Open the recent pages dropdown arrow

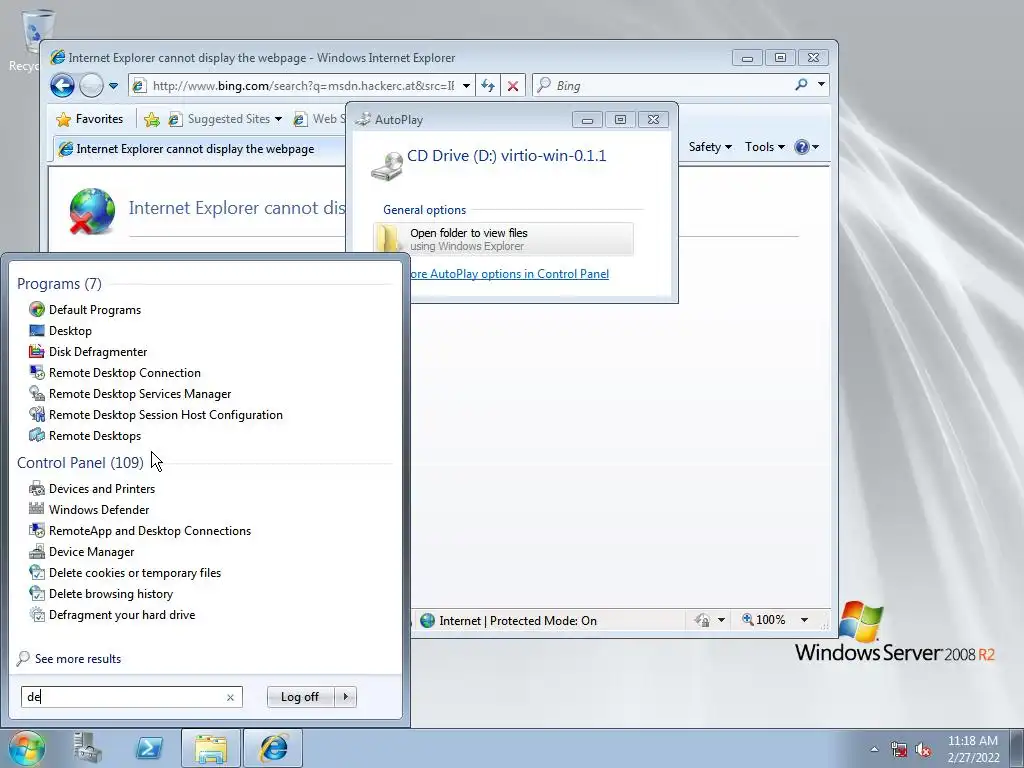click(x=113, y=86)
